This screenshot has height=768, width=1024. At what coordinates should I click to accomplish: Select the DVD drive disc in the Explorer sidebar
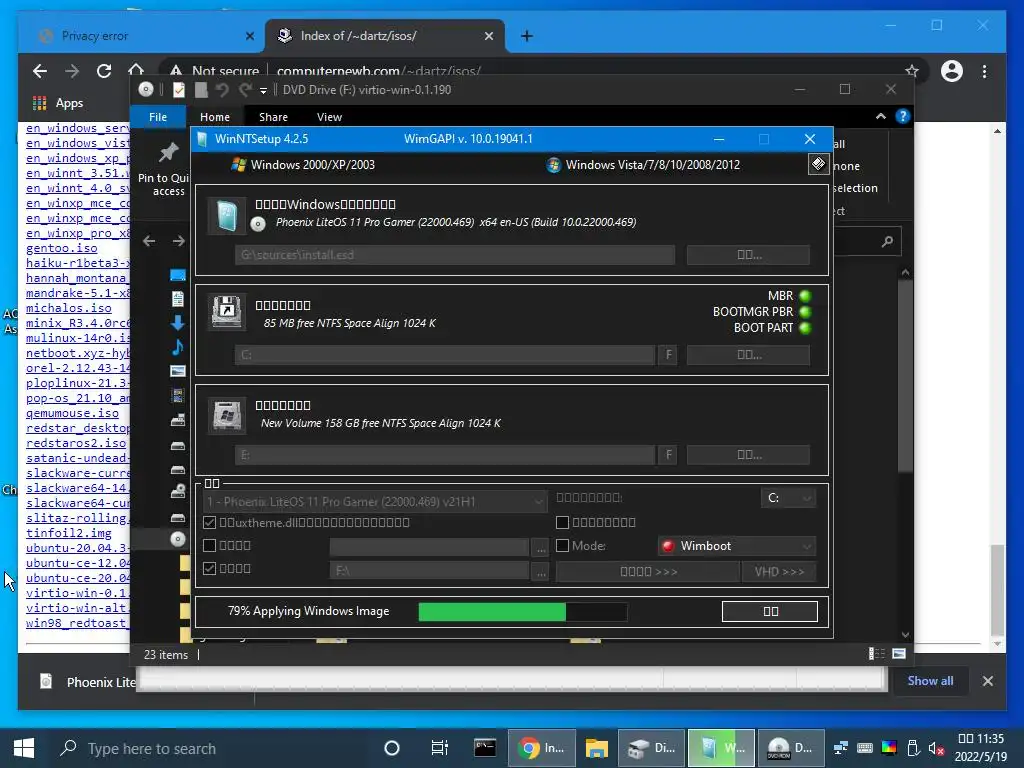pos(178,539)
